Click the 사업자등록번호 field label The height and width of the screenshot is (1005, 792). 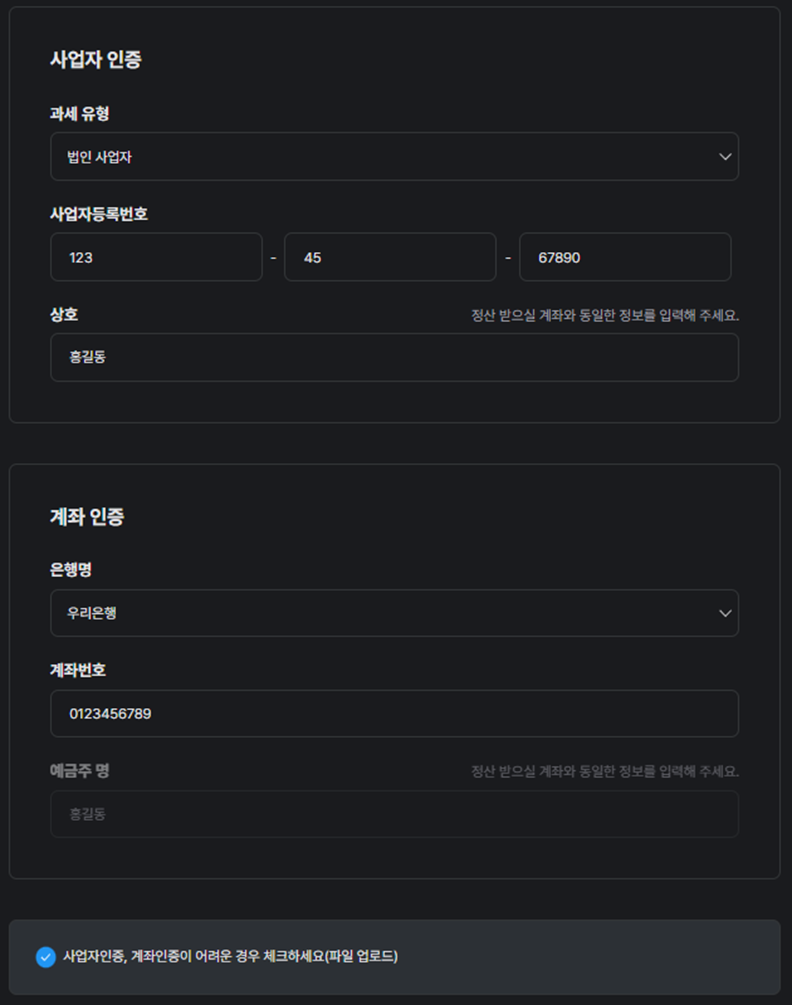click(x=99, y=214)
